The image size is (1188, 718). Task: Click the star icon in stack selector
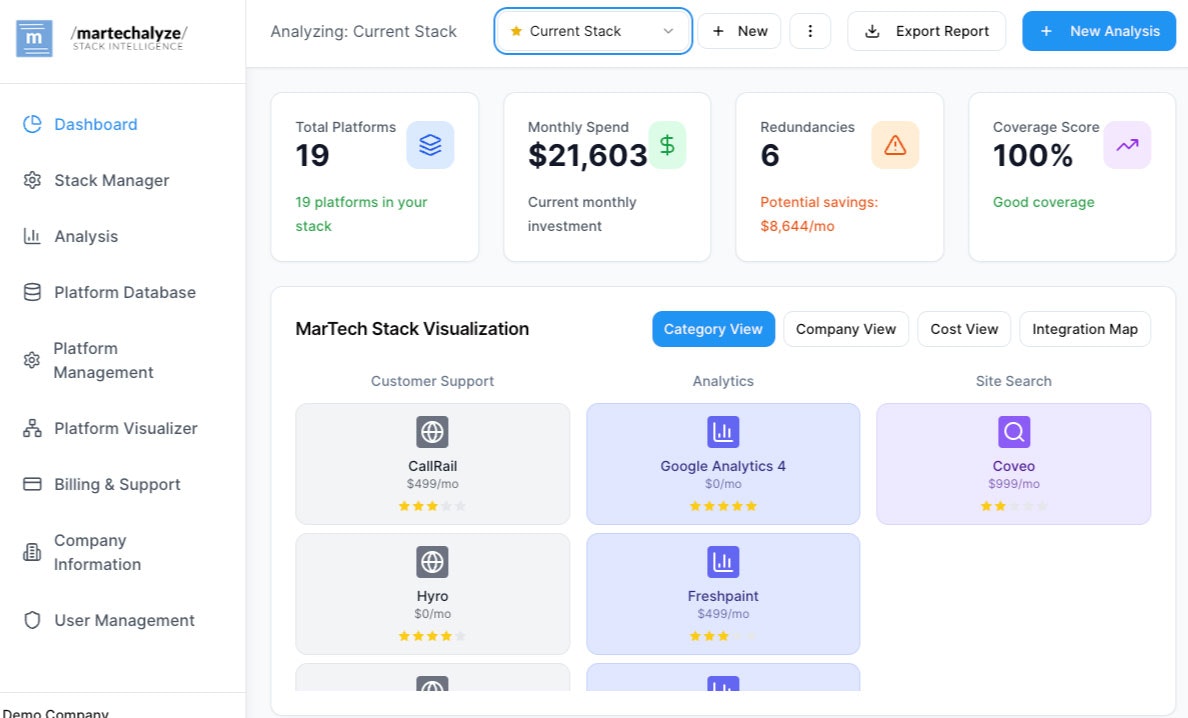tap(516, 31)
